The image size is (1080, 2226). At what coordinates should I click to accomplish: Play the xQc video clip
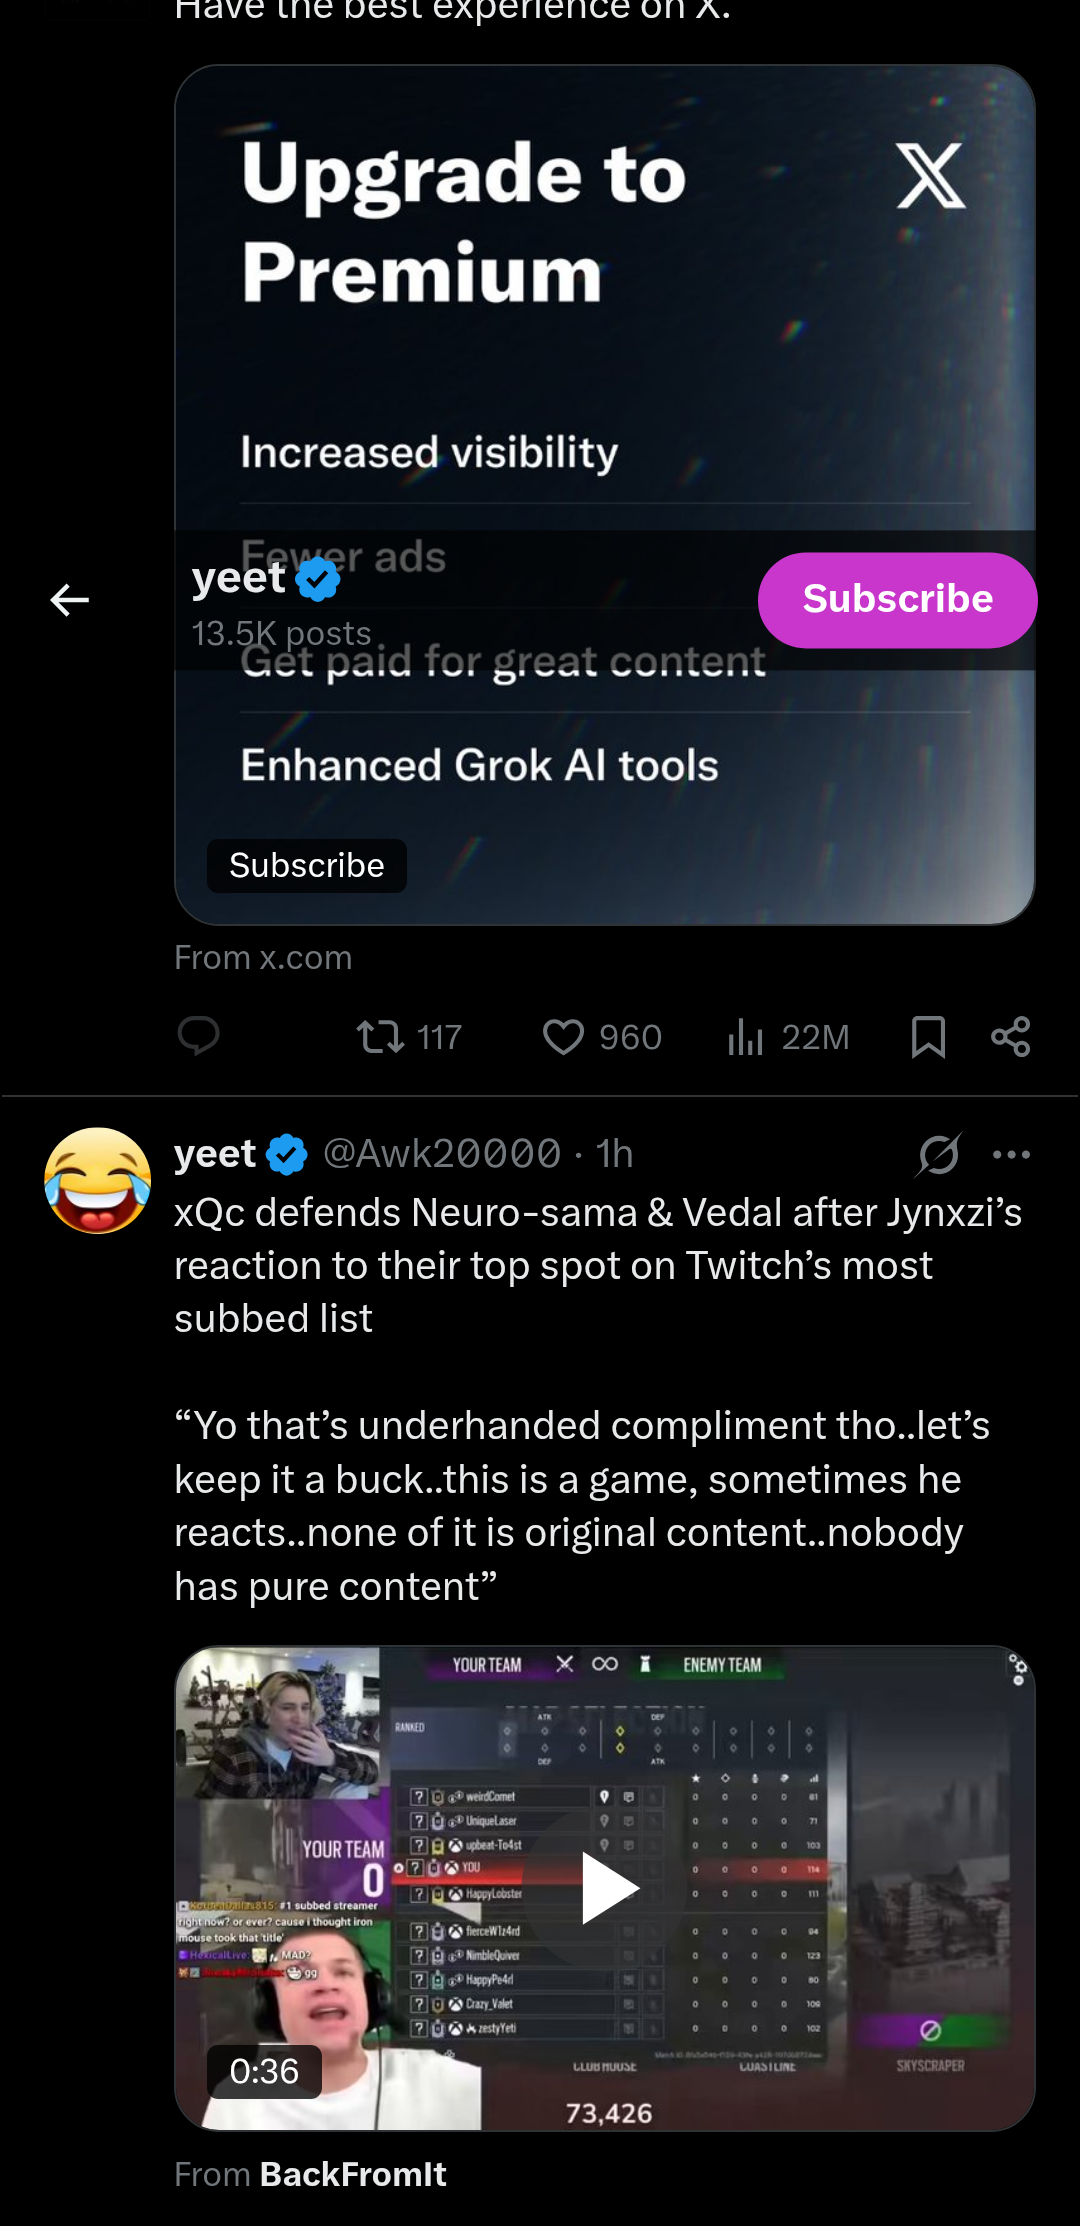click(607, 1888)
